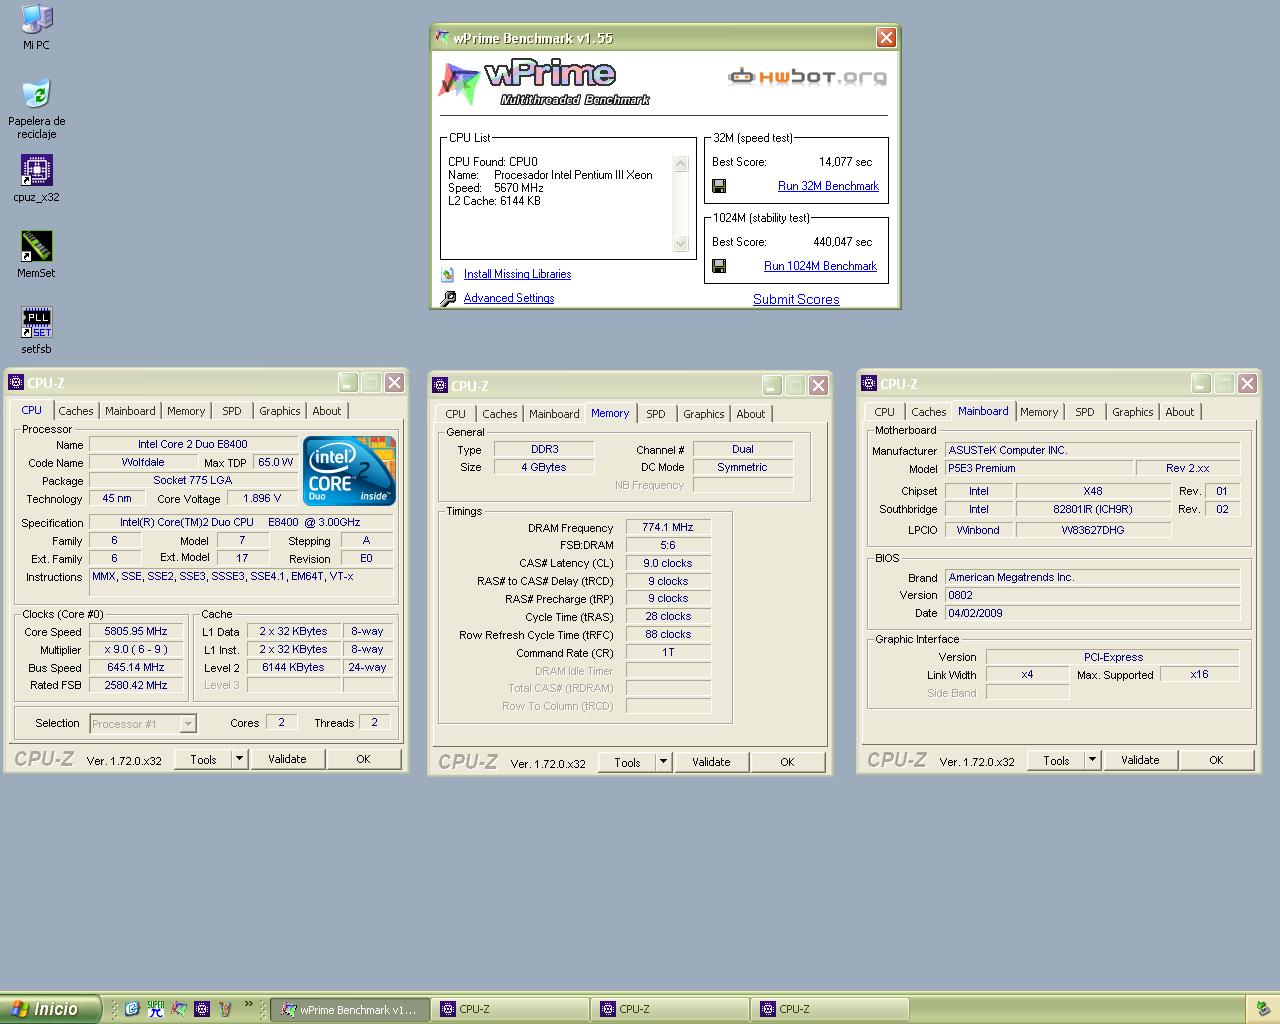The height and width of the screenshot is (1024, 1280).
Task: Click the Advanced Settings wrench icon
Action: tap(448, 298)
